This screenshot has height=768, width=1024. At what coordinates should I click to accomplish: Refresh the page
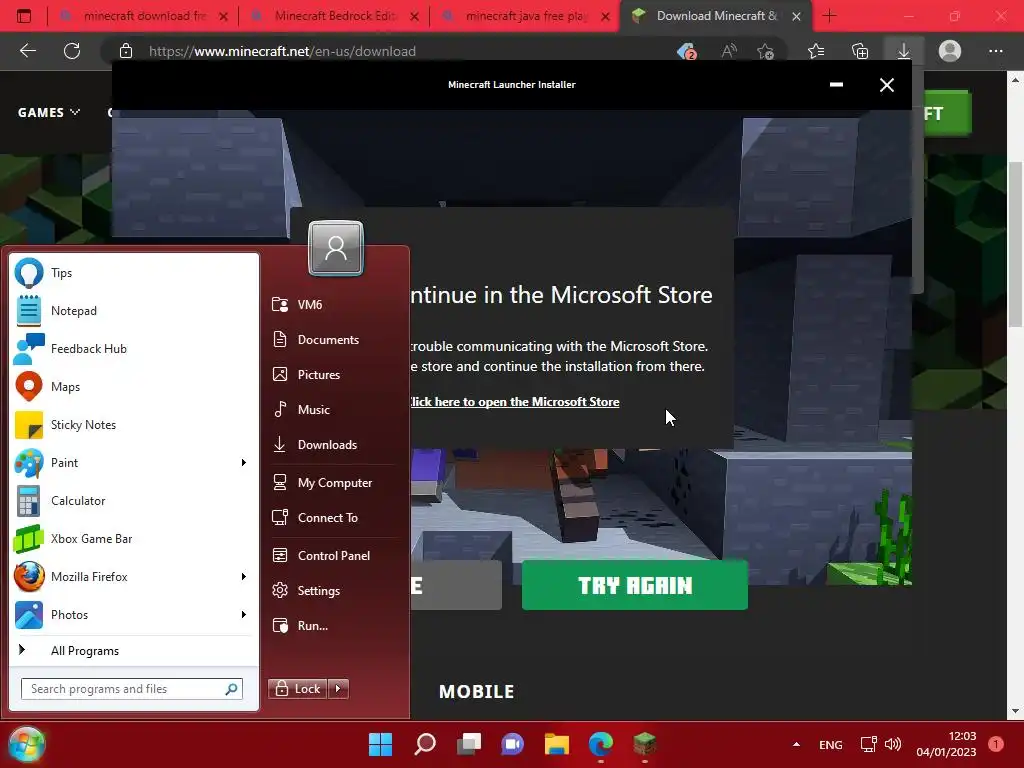[72, 51]
